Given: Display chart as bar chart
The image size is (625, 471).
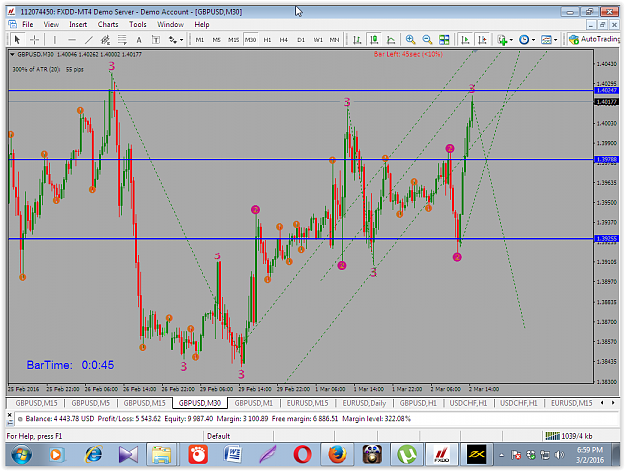Looking at the screenshot, I should [357, 39].
